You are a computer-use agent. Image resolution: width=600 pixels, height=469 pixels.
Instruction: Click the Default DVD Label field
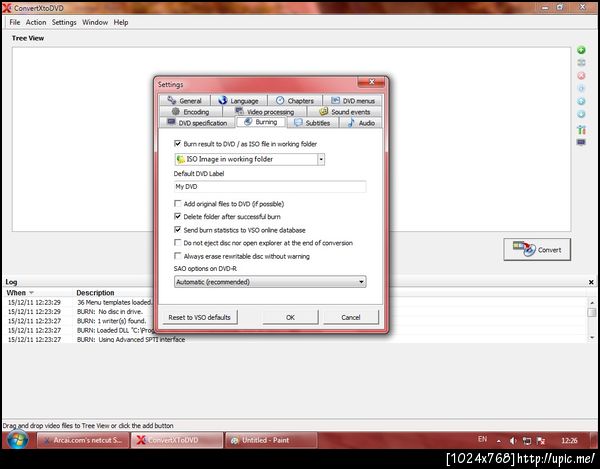pos(270,187)
